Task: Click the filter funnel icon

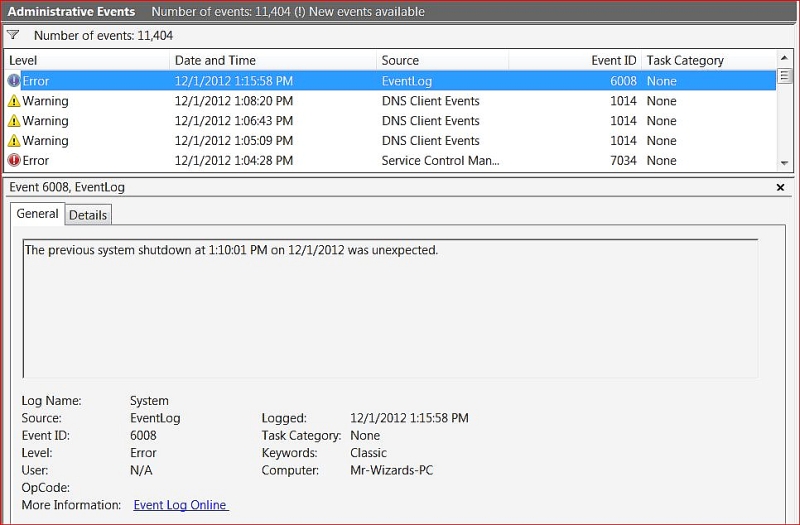Action: [13, 35]
